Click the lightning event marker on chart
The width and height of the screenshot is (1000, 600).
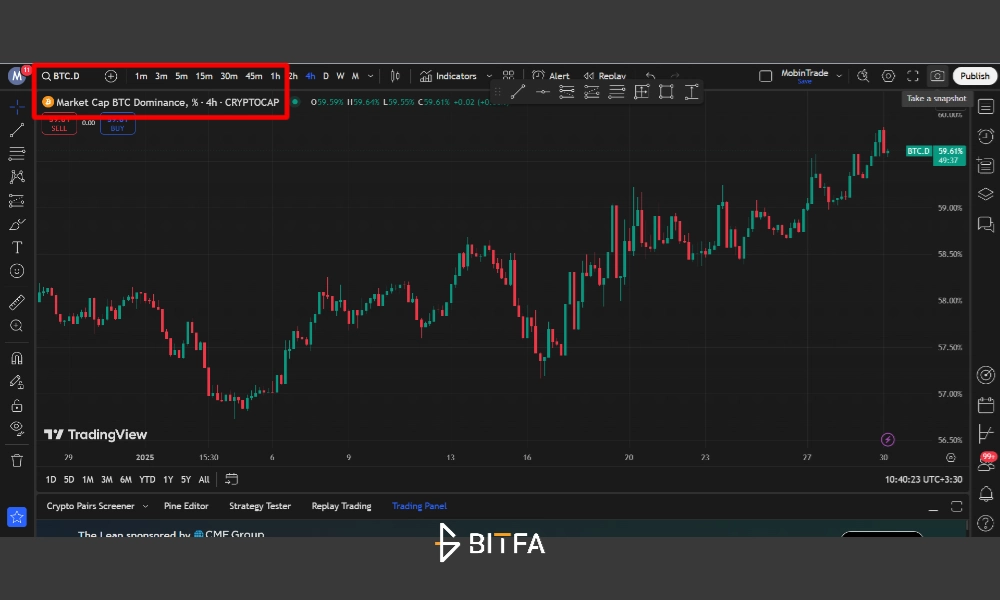[x=887, y=439]
